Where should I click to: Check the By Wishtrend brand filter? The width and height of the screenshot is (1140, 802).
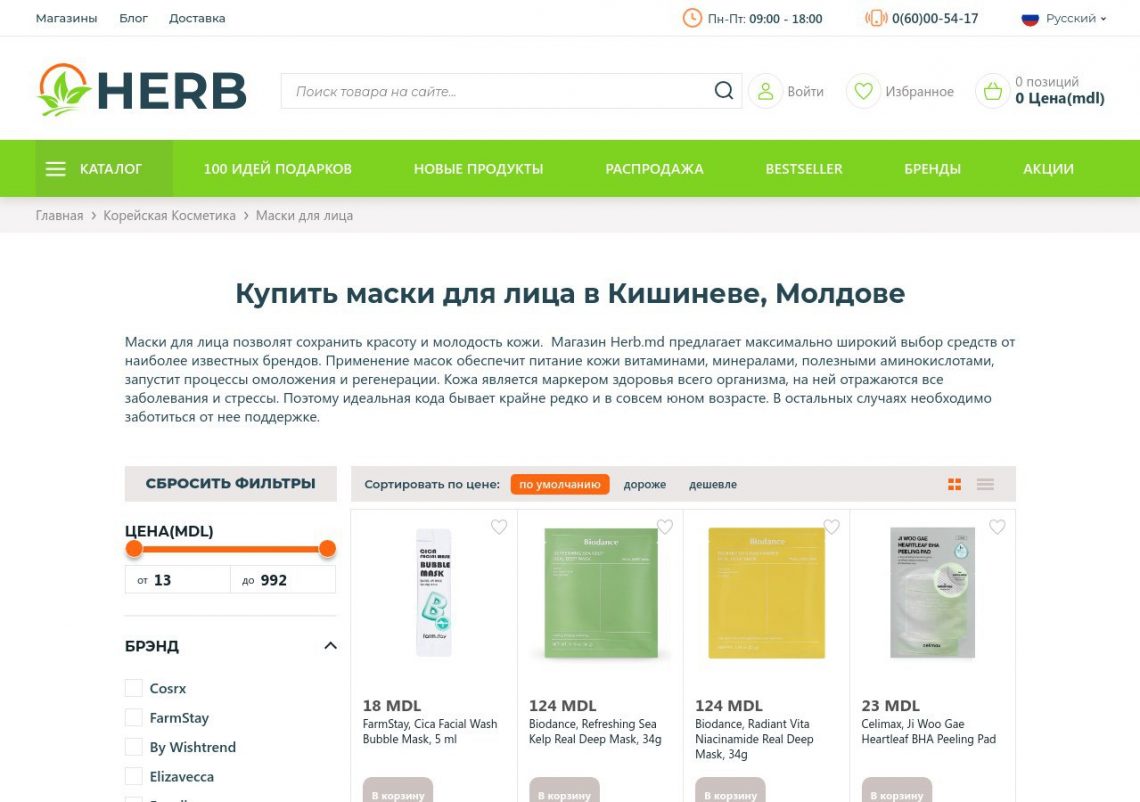click(134, 747)
